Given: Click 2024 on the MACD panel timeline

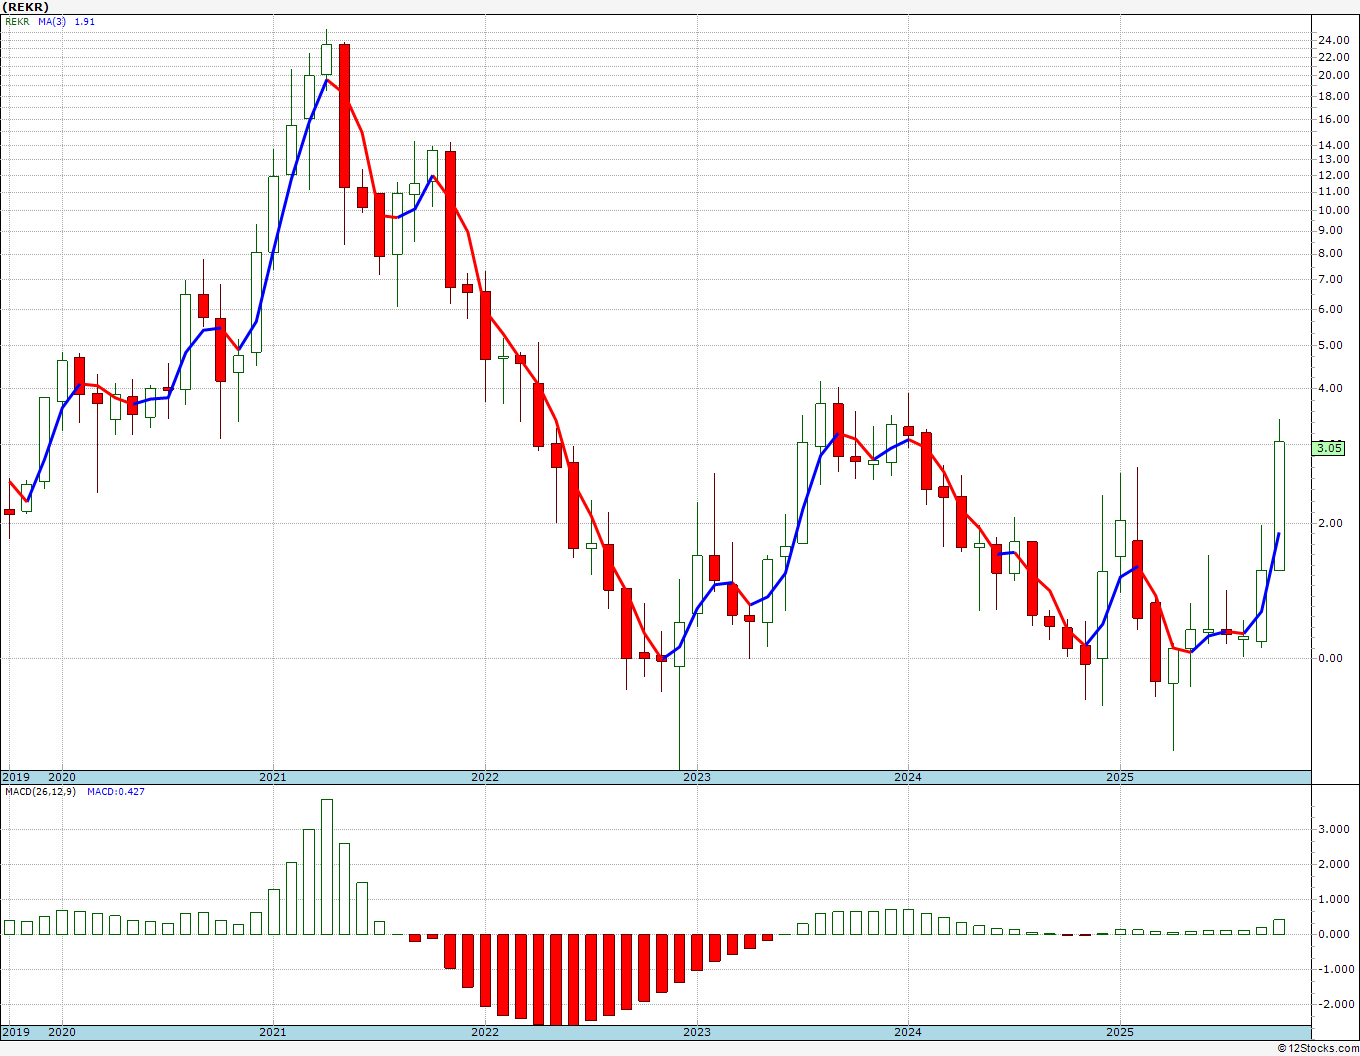Looking at the screenshot, I should pyautogui.click(x=907, y=1032).
